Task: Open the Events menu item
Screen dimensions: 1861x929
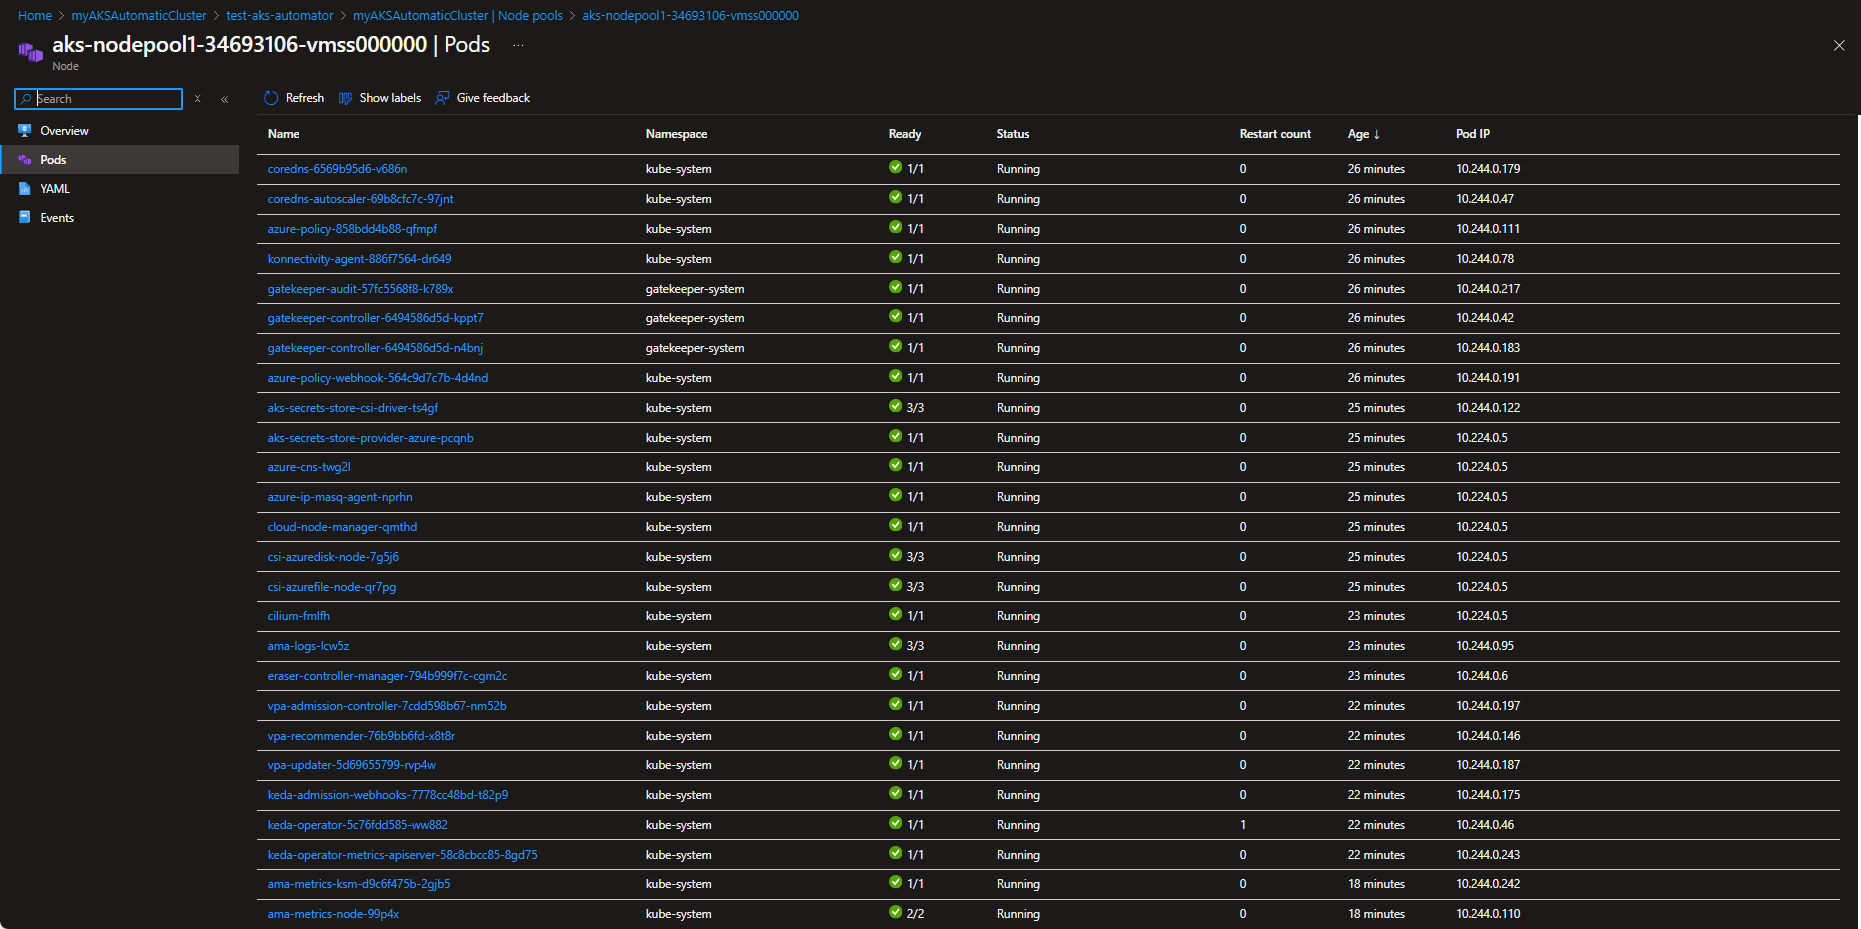Action: pos(119,218)
